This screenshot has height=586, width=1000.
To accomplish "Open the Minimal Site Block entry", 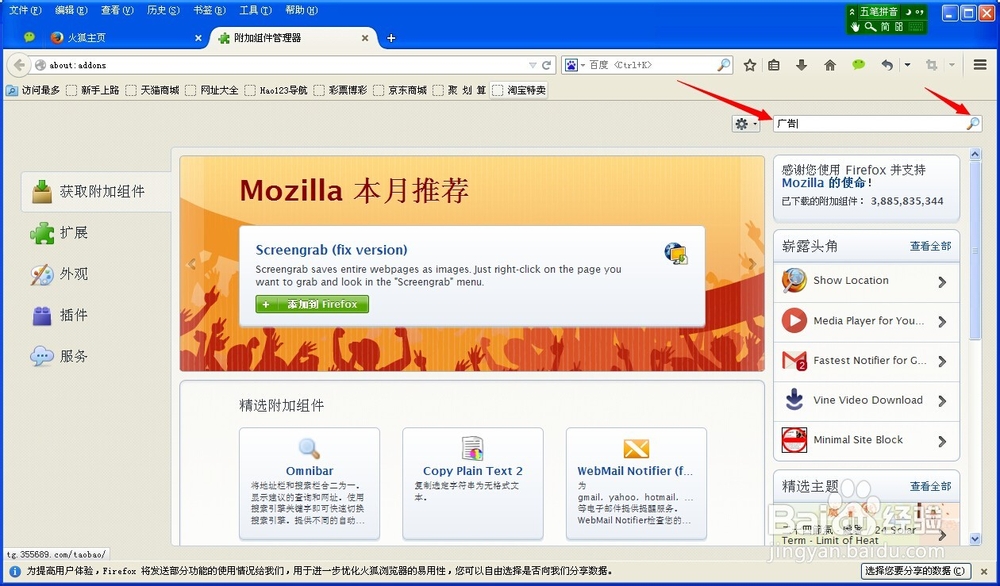I will [x=866, y=440].
